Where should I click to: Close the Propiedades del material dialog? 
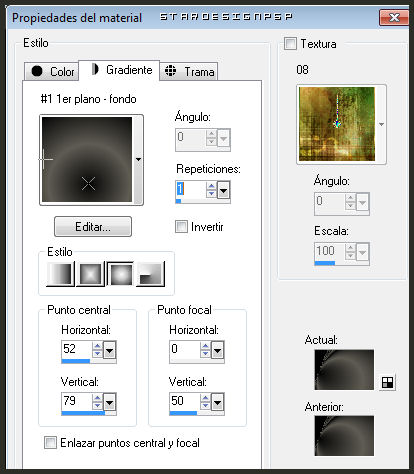[394, 17]
